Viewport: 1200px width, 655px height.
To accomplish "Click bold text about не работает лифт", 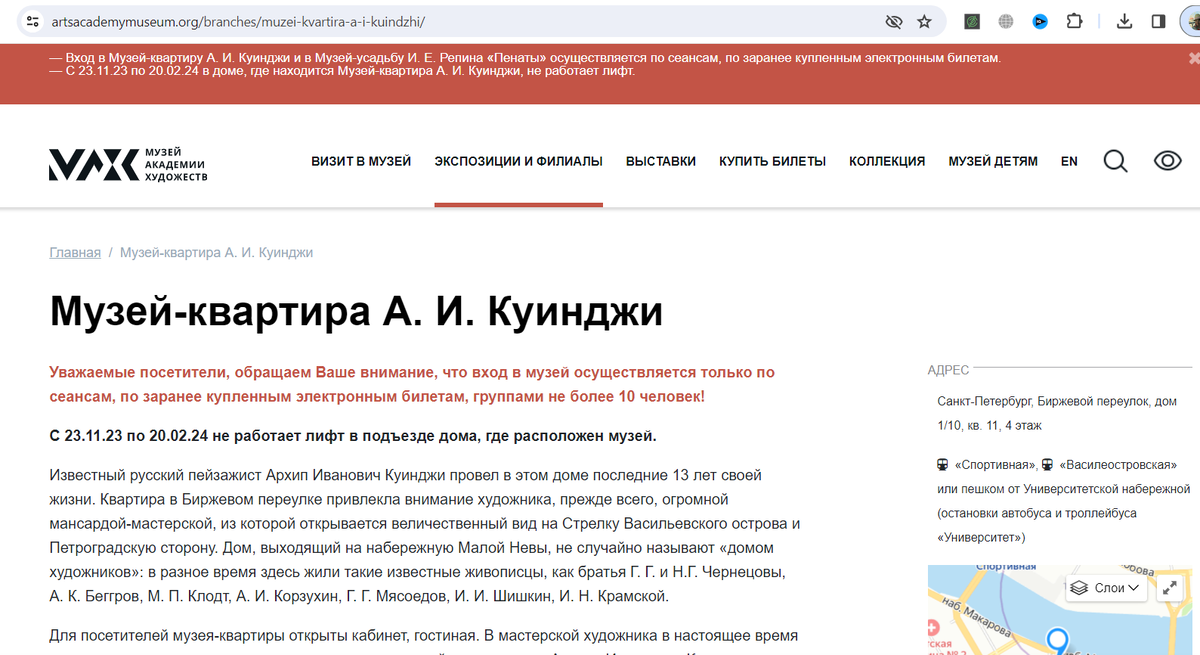I will coord(353,436).
